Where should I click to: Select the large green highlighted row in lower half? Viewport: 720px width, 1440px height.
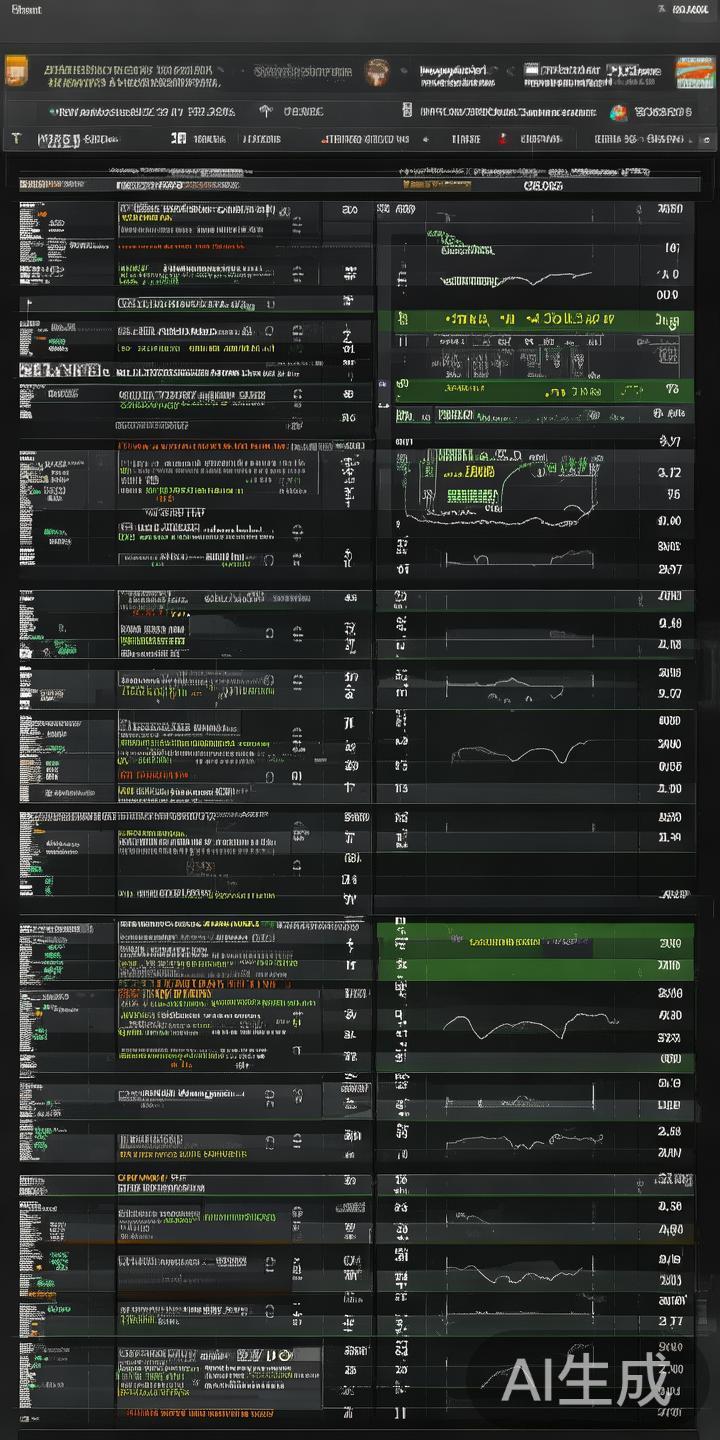pos(535,942)
